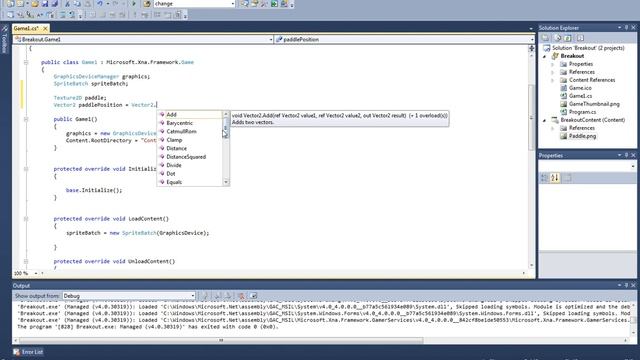Click the IntelliSense list scroll-up arrow

[226, 114]
